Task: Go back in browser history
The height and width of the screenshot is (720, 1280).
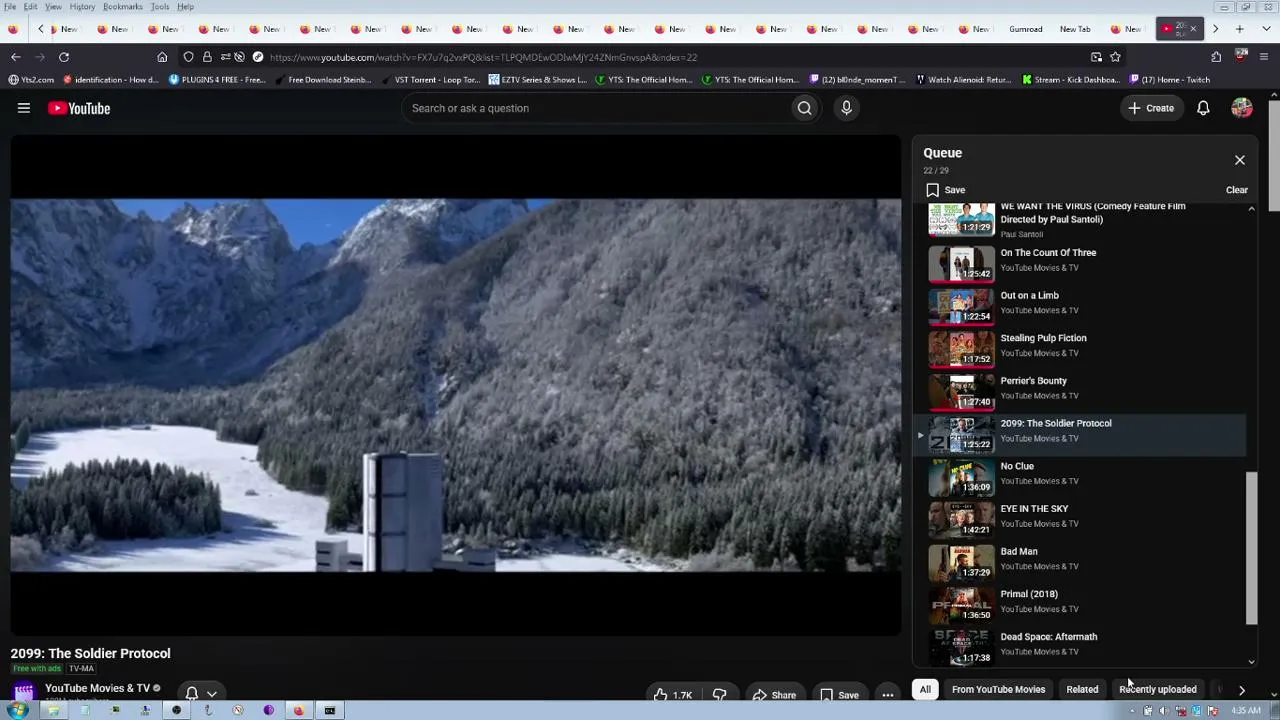Action: (x=16, y=57)
